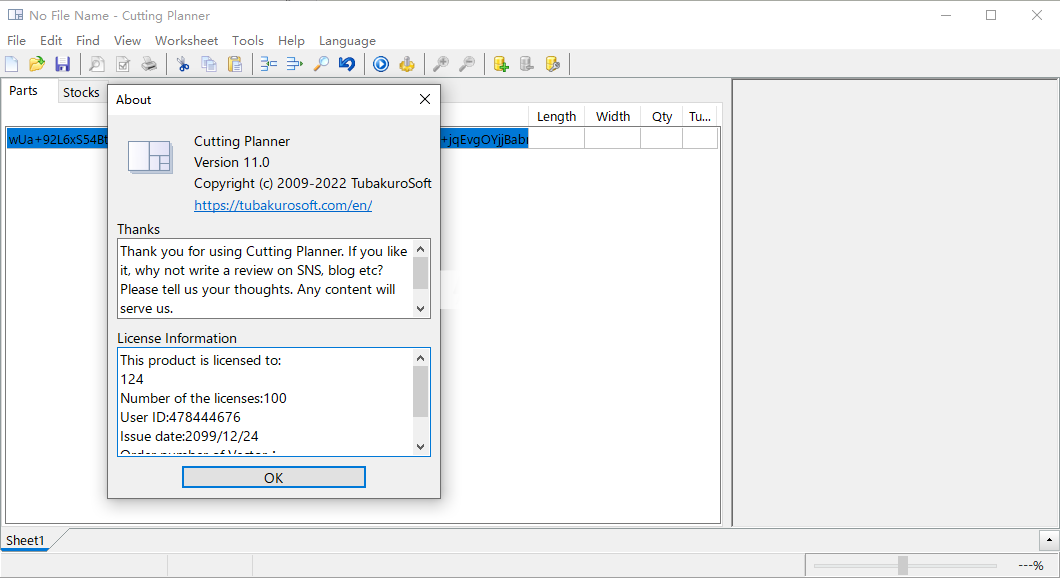
Task: Open the Tools menu
Action: click(247, 41)
